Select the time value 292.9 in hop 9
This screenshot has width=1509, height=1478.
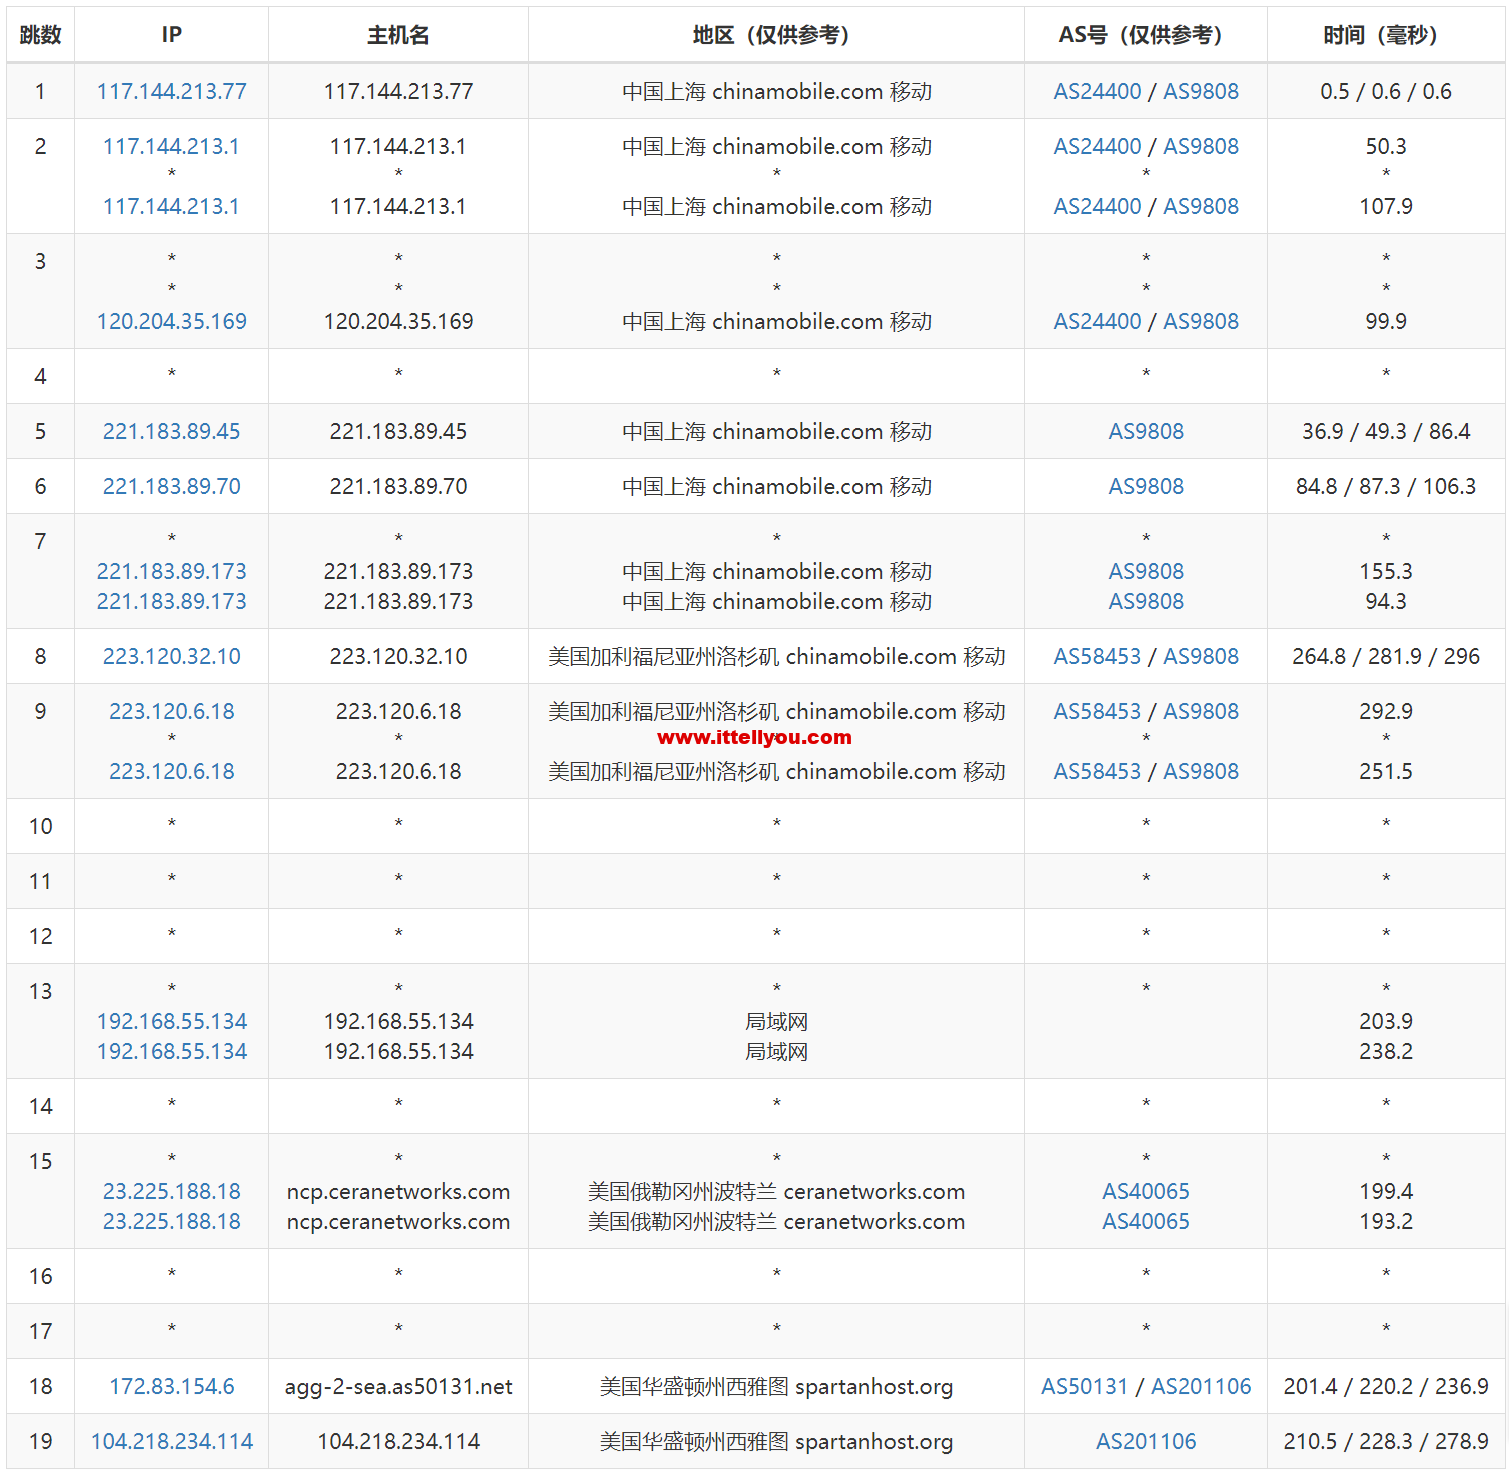point(1386,711)
